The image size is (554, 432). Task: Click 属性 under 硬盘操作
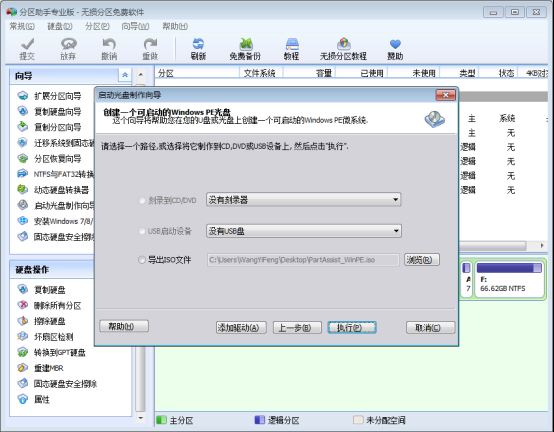[x=34, y=400]
